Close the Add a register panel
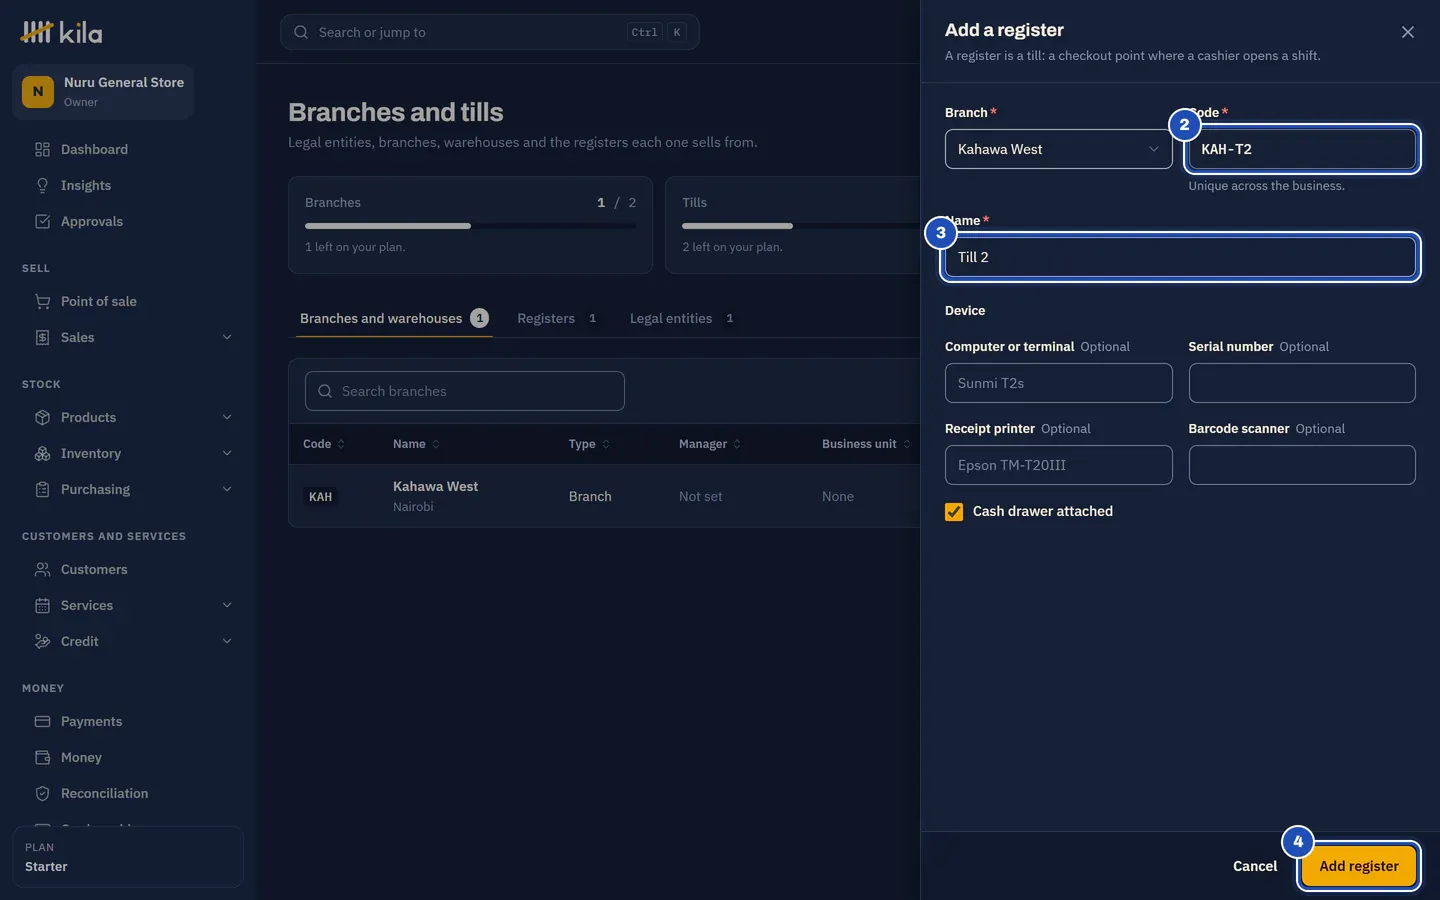 (1408, 32)
